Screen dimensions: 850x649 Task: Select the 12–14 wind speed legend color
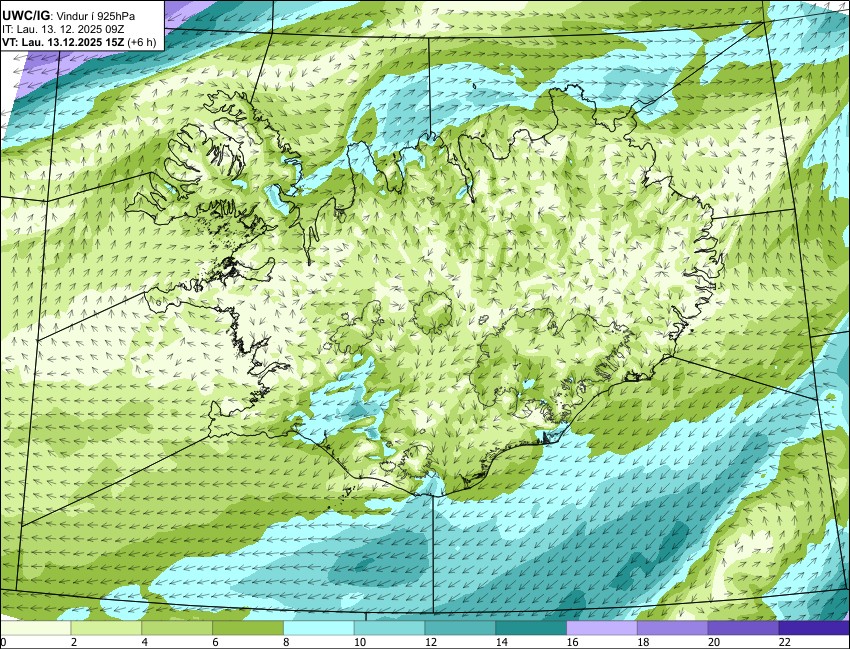[x=460, y=628]
